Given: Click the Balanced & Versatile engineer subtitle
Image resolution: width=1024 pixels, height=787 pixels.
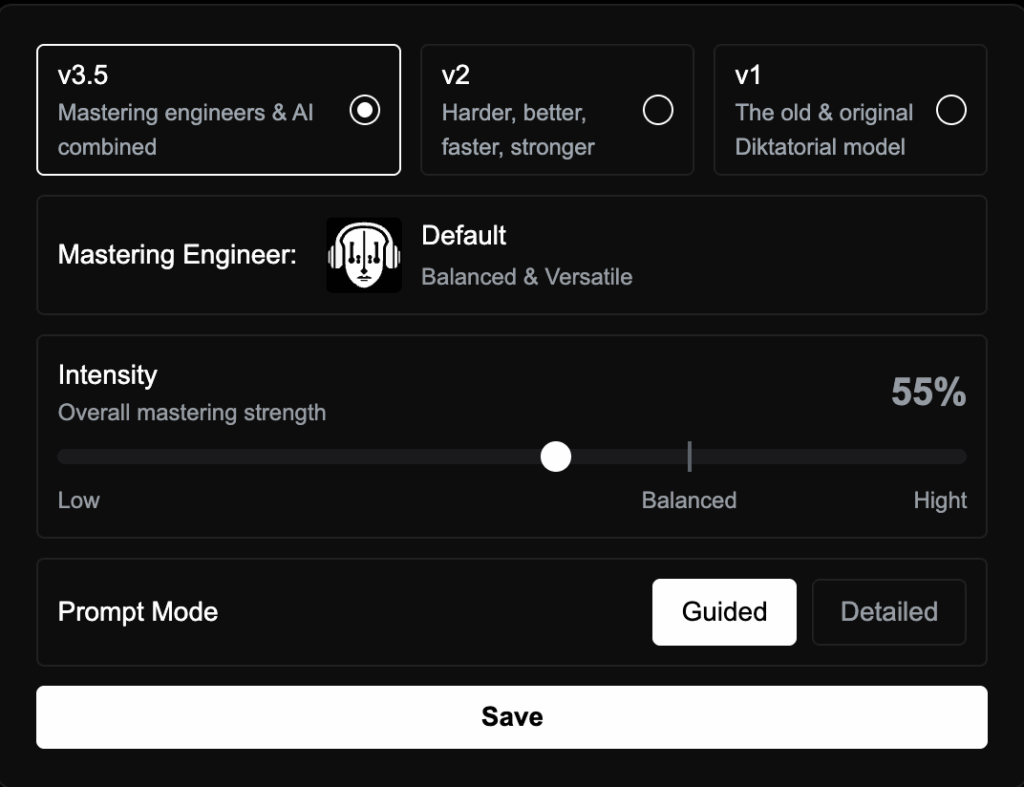Looking at the screenshot, I should tap(527, 277).
